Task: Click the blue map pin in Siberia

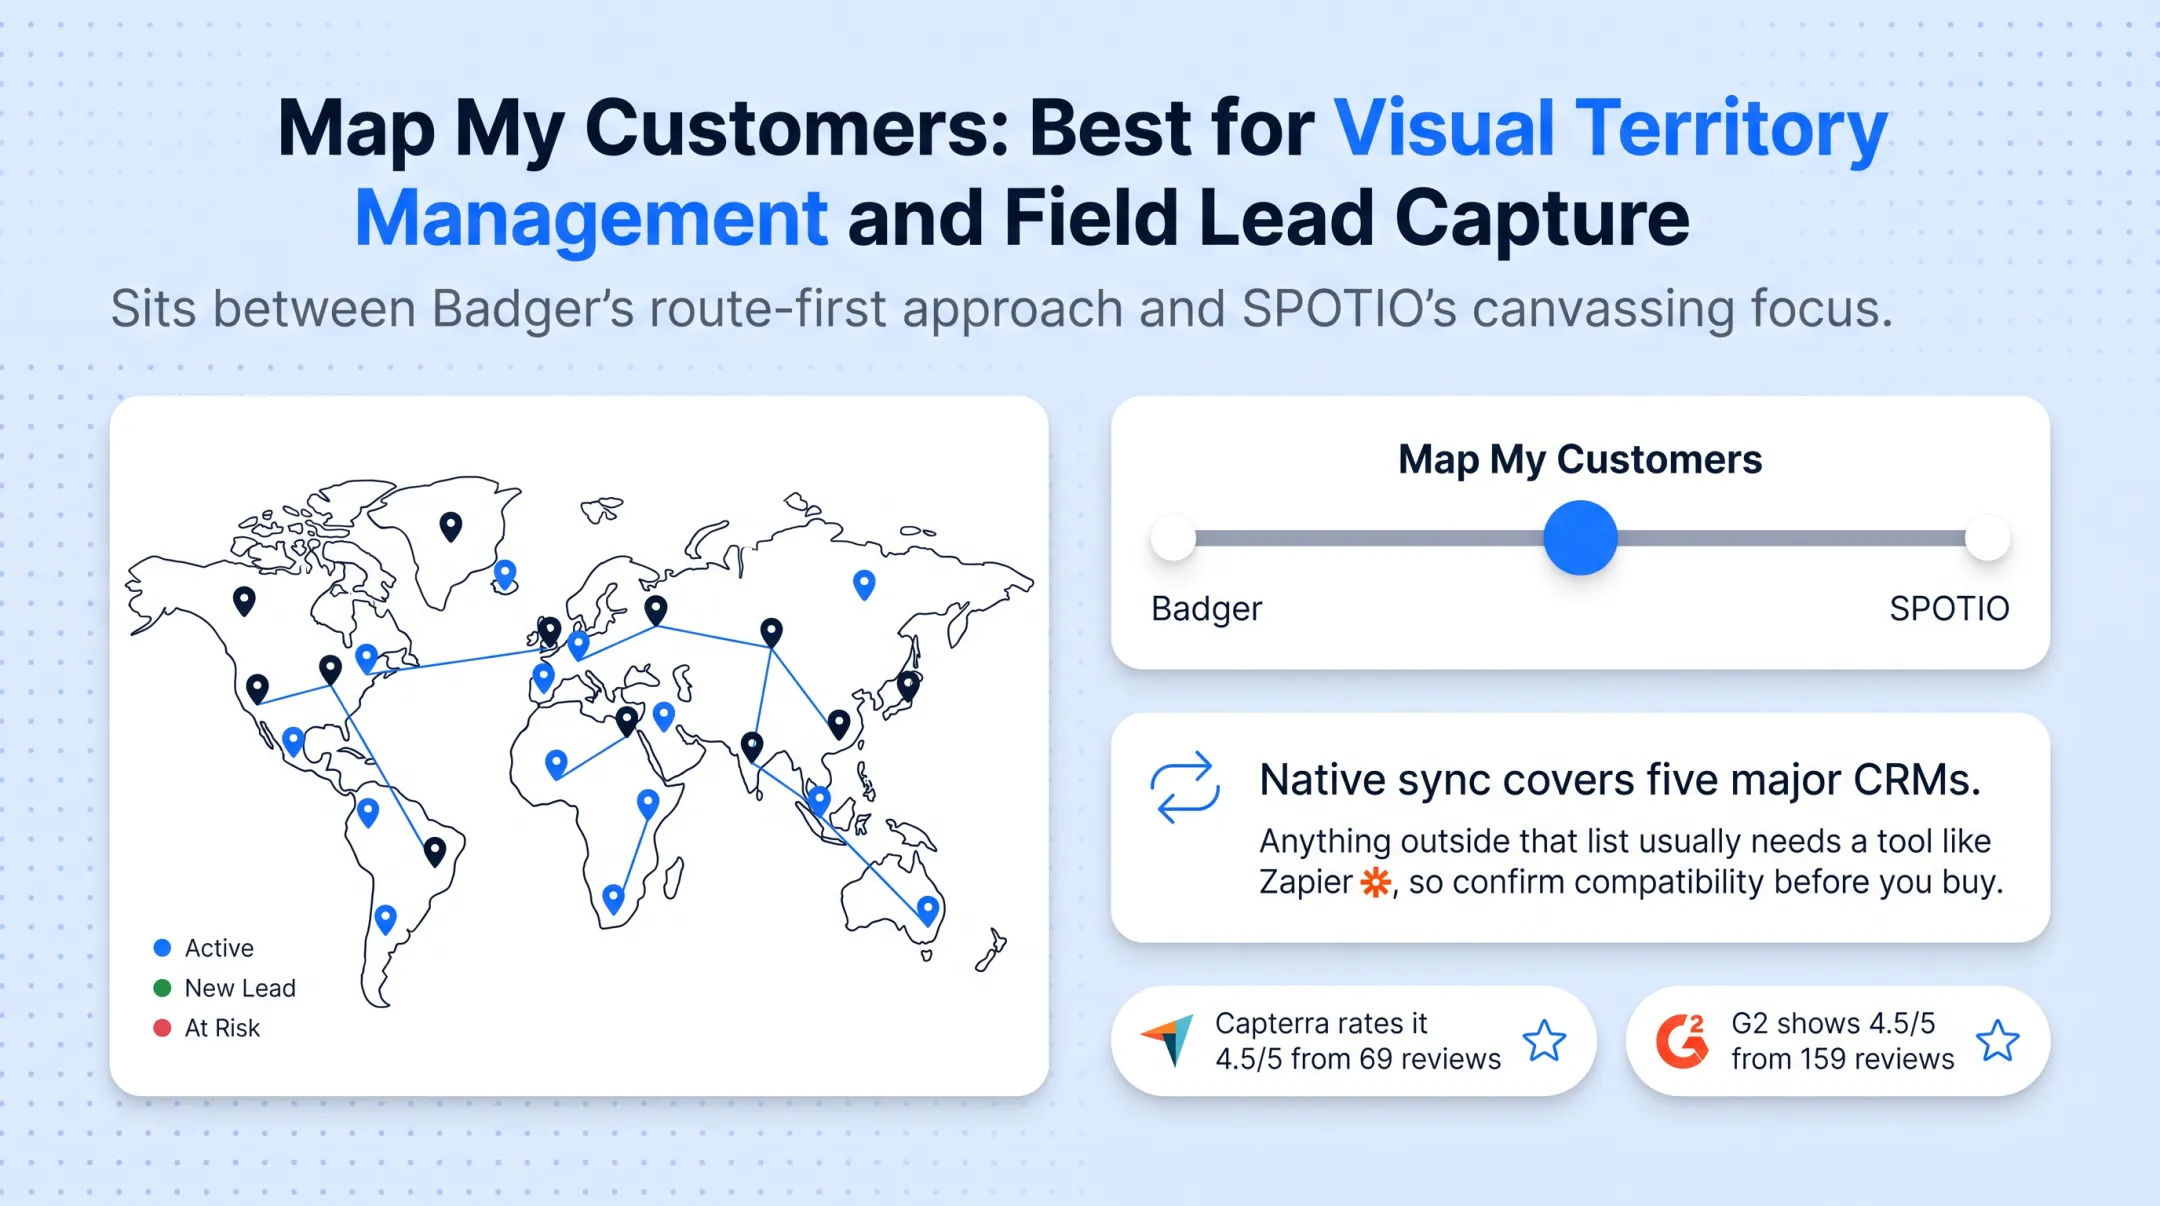Action: [x=864, y=584]
